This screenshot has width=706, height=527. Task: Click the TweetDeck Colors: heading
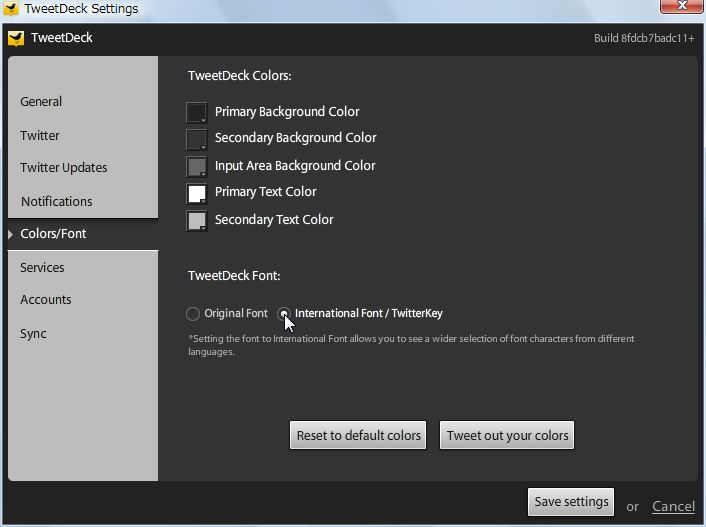pos(240,76)
